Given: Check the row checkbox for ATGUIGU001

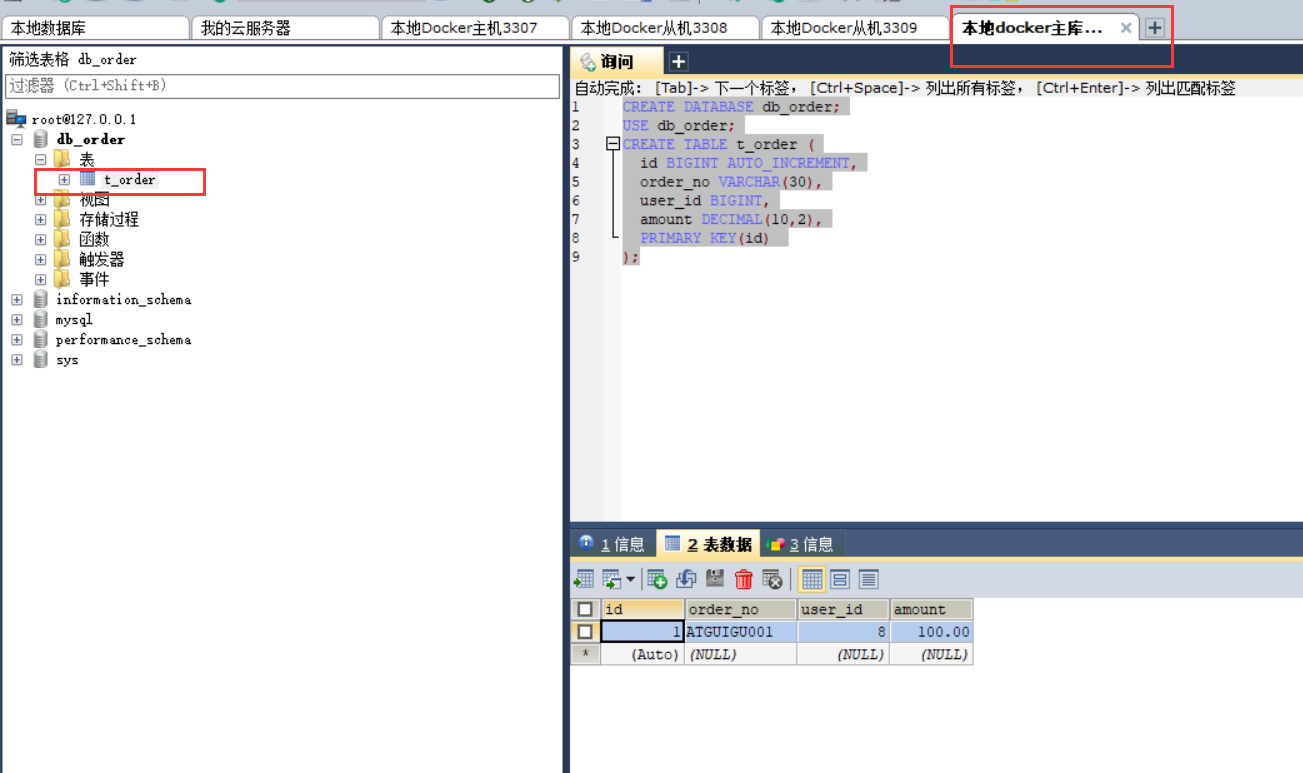Looking at the screenshot, I should click(x=585, y=632).
